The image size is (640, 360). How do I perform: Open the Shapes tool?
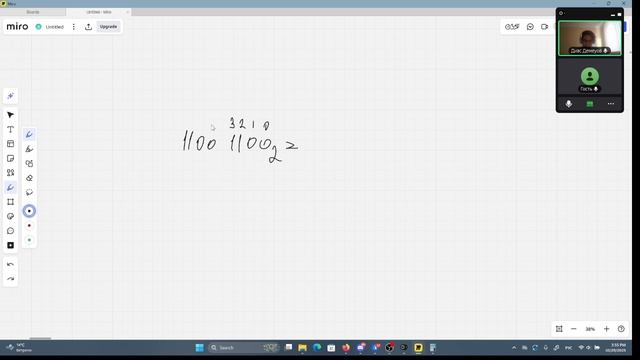(11, 173)
